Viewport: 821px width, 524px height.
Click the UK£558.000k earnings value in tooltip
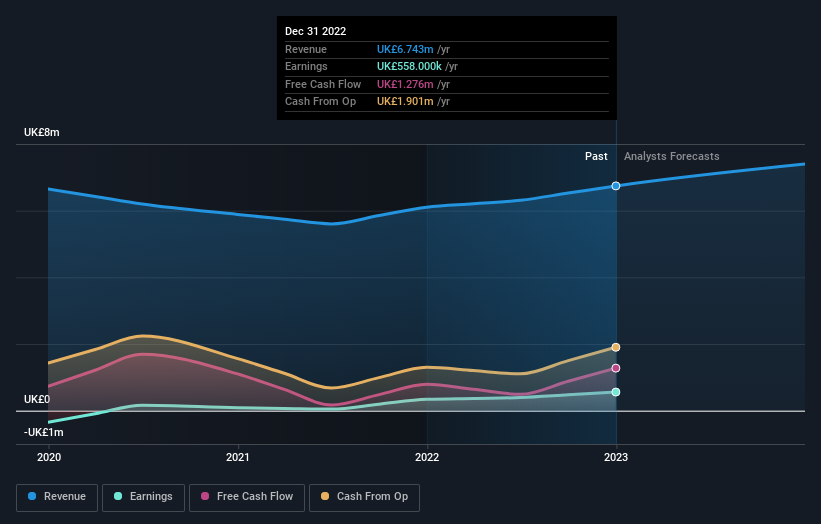point(409,66)
